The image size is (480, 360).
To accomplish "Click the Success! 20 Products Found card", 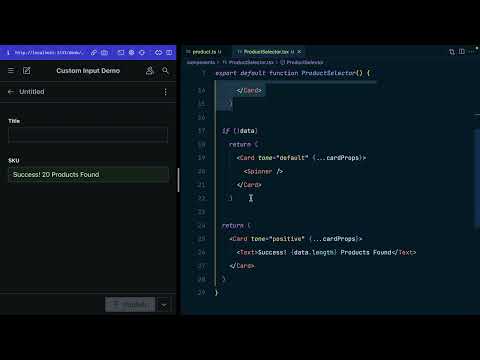I will (x=88, y=175).
